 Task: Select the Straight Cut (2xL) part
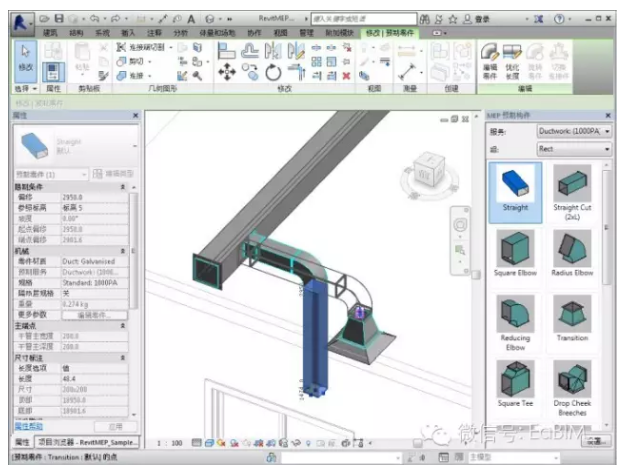[572, 192]
